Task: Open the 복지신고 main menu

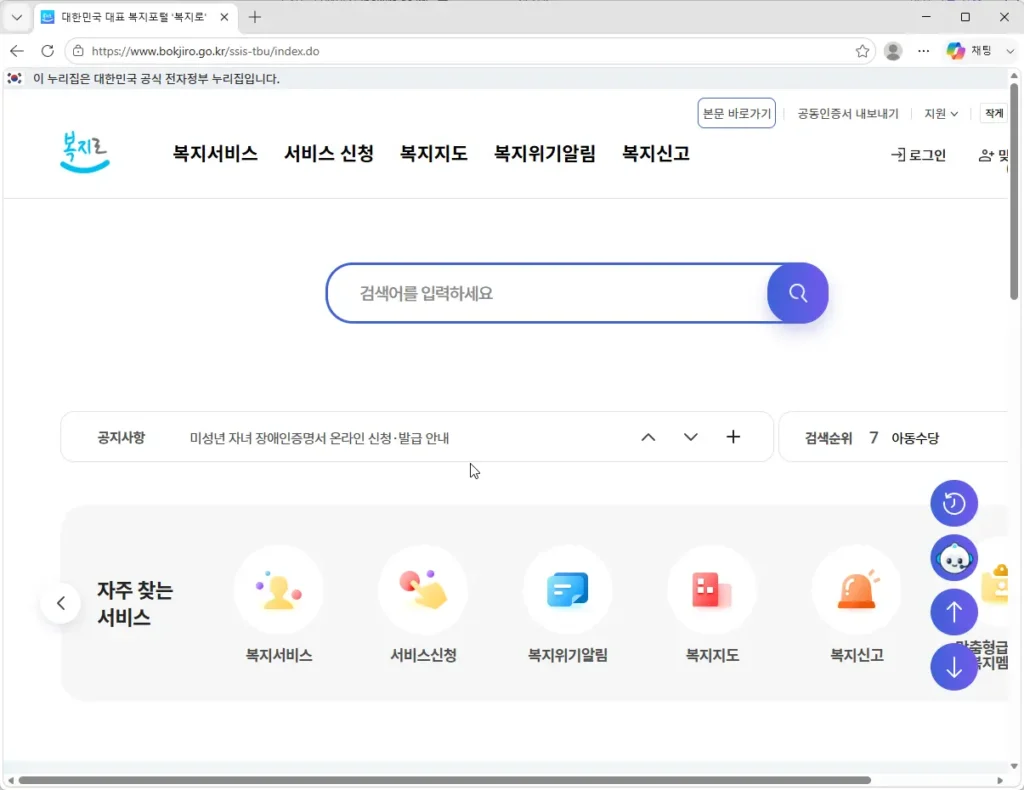Action: (x=656, y=153)
